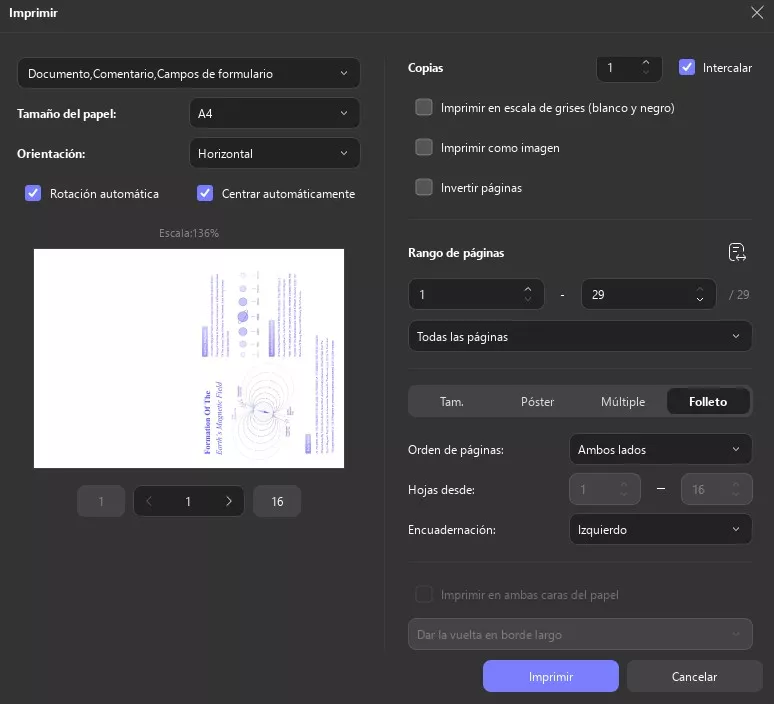Uncheck Rotación automática
The image size is (774, 704).
[33, 193]
